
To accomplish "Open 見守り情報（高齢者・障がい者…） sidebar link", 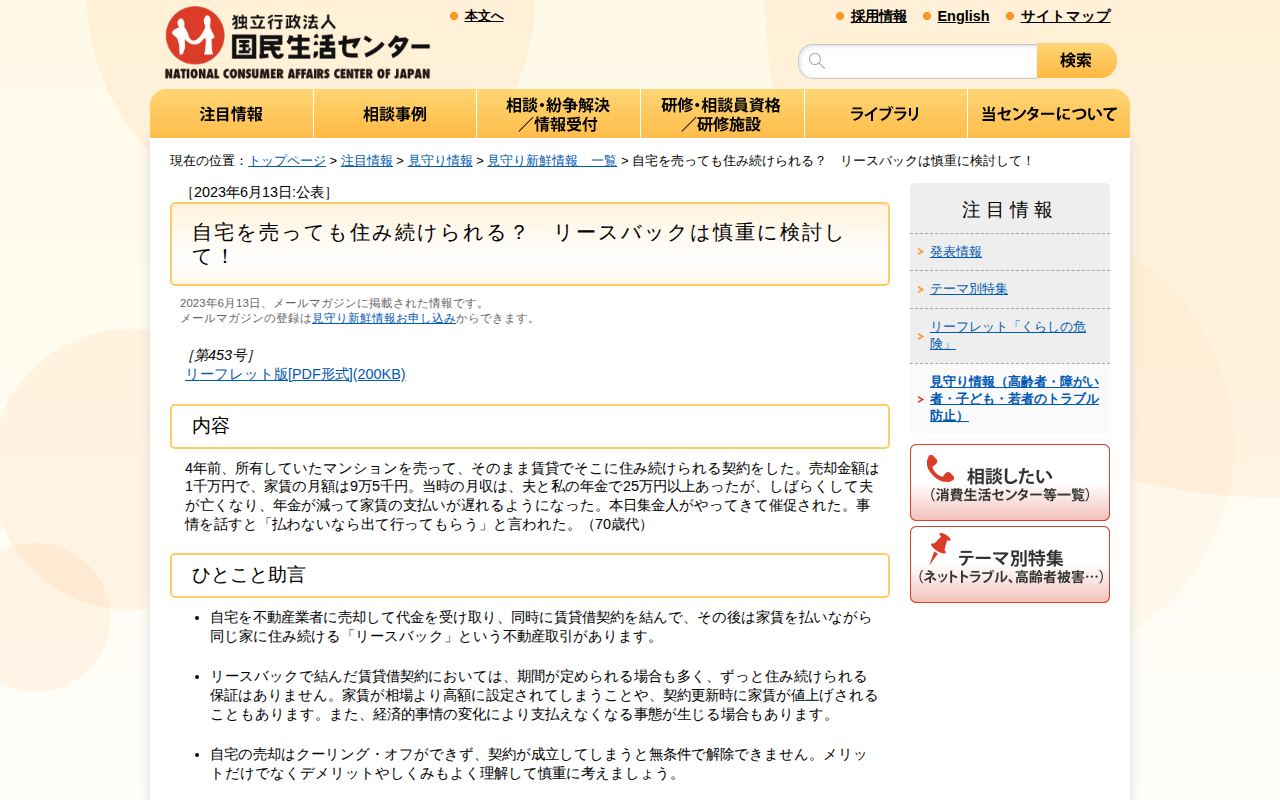I will (1014, 399).
